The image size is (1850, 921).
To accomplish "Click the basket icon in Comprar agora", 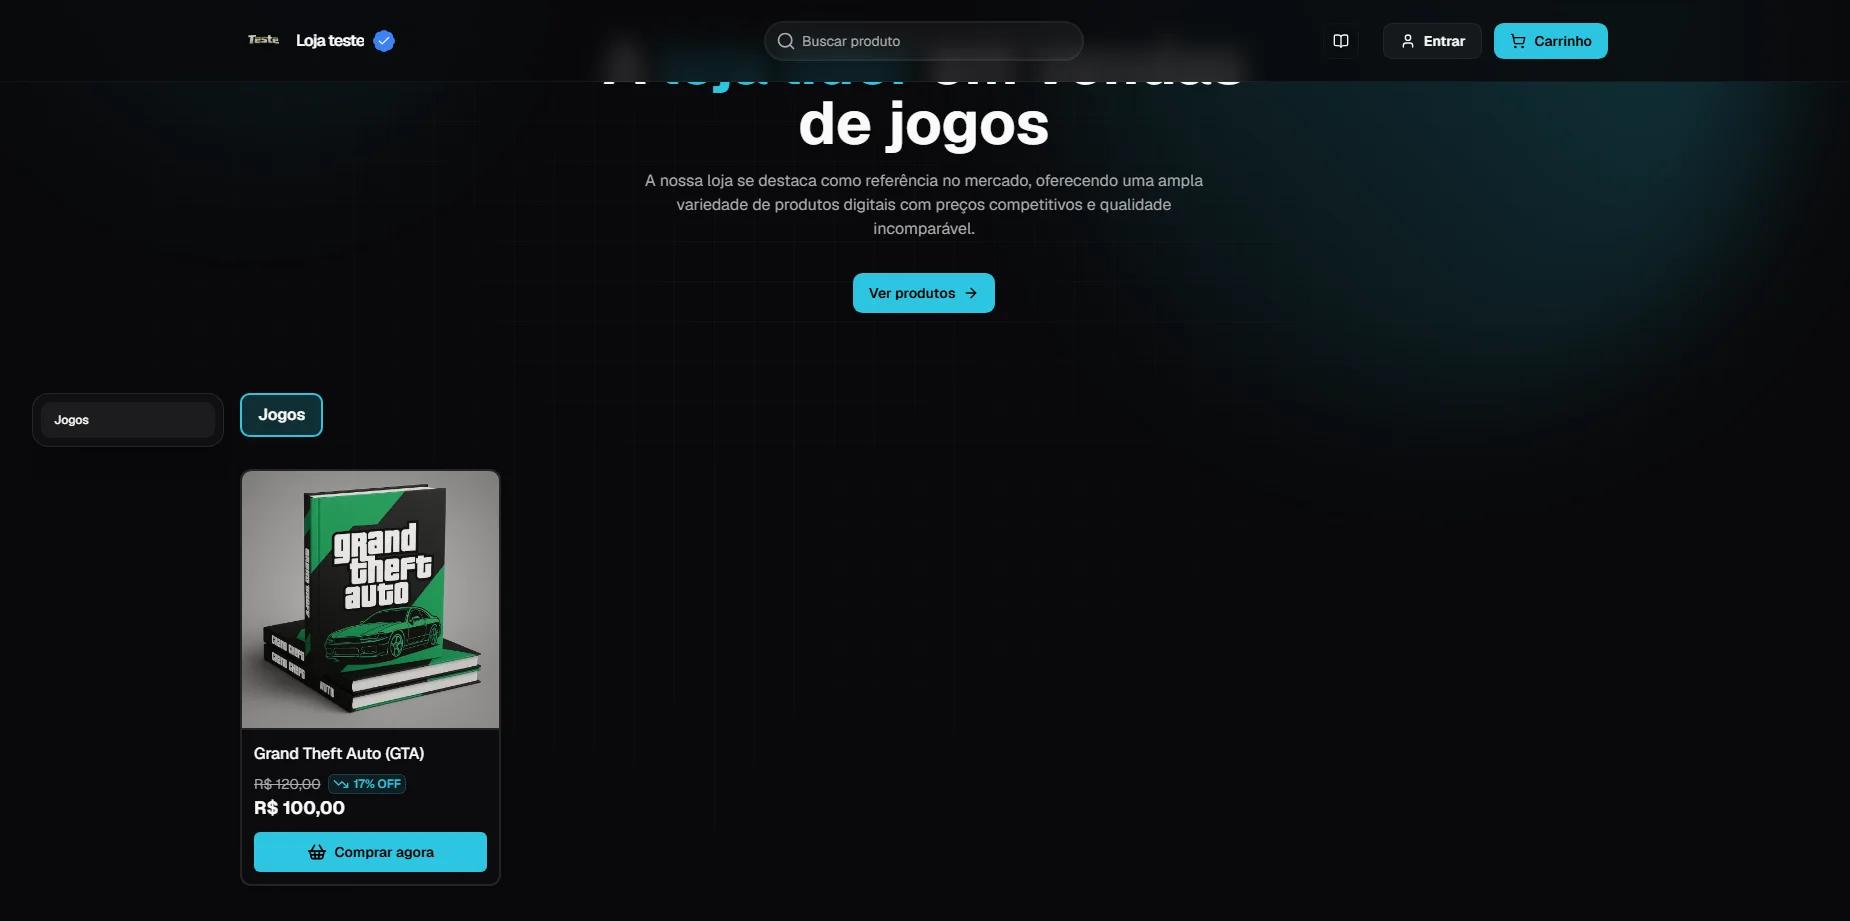I will (x=317, y=852).
